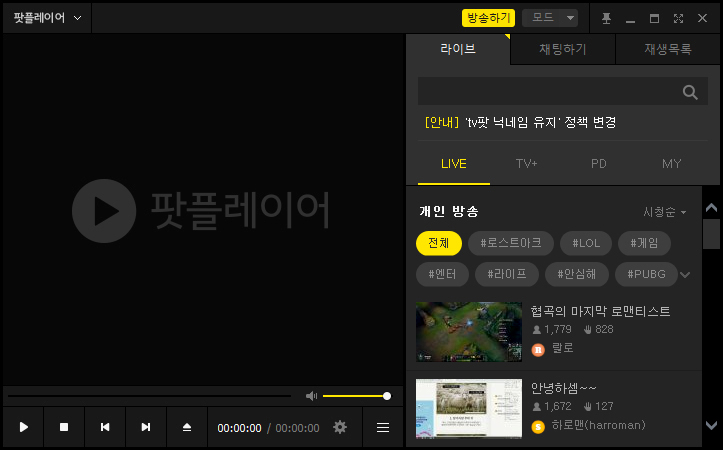
Task: Pin window on top with pin icon
Action: (x=606, y=18)
